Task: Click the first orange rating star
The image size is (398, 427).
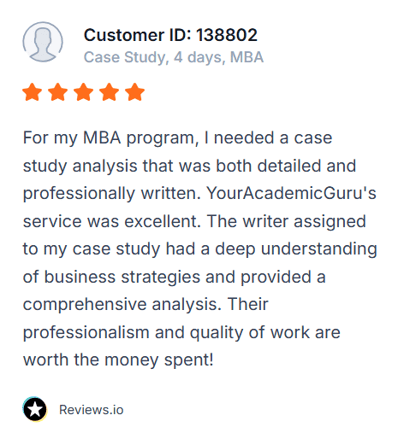Action: [32, 92]
